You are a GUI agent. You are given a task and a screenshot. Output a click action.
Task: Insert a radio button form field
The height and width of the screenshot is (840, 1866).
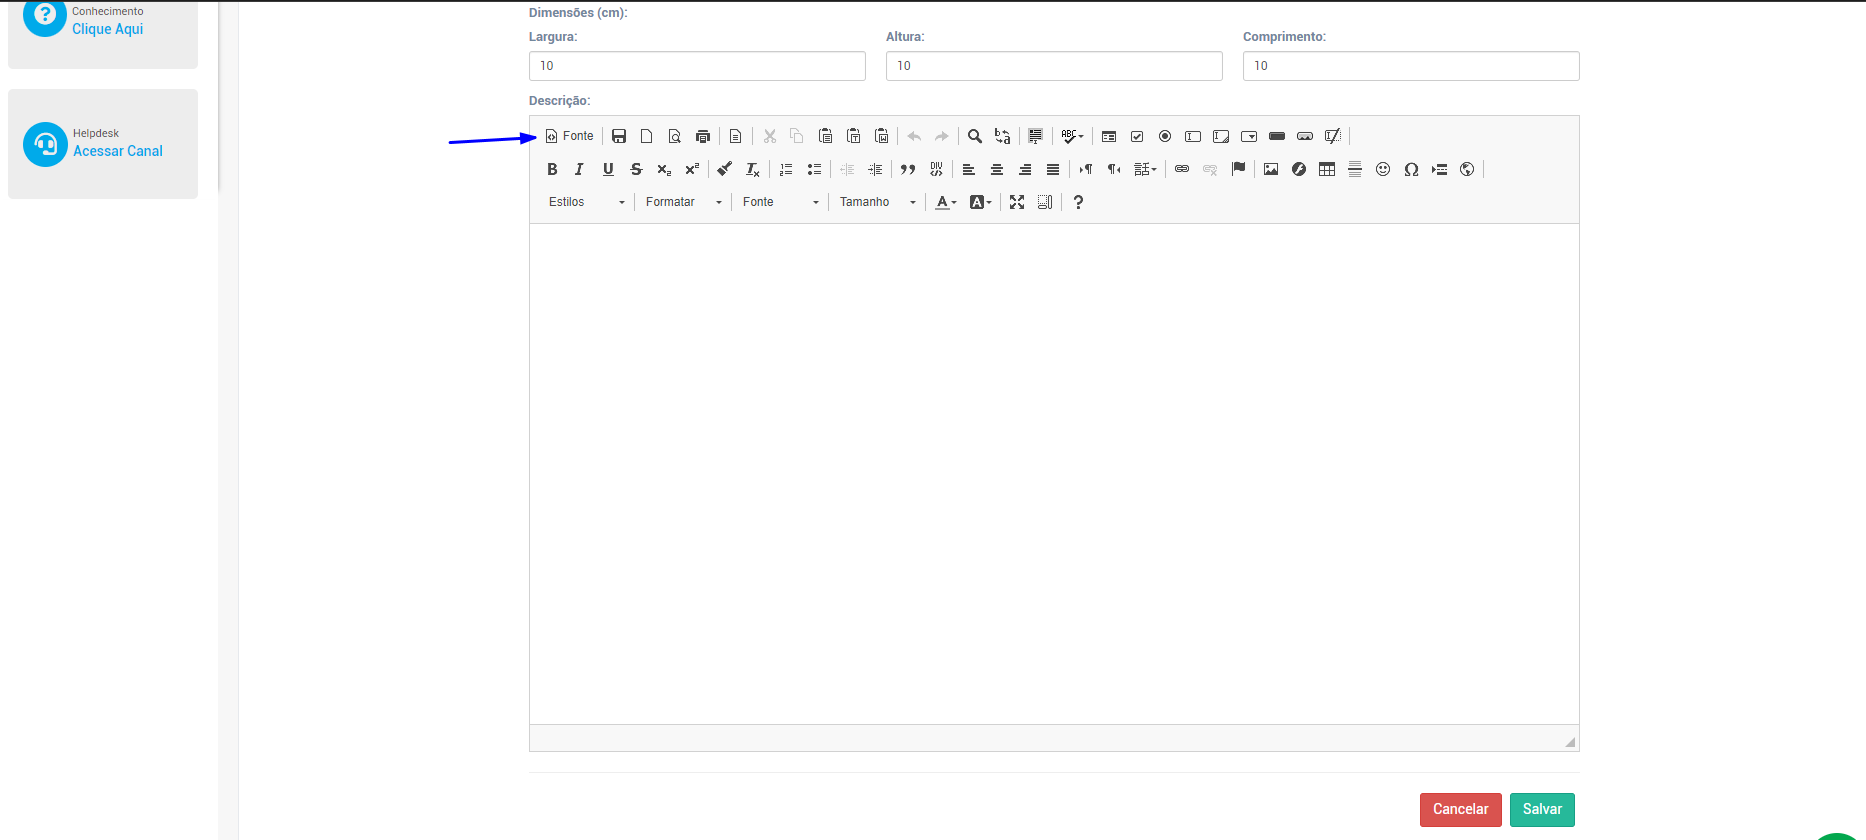pyautogui.click(x=1165, y=136)
